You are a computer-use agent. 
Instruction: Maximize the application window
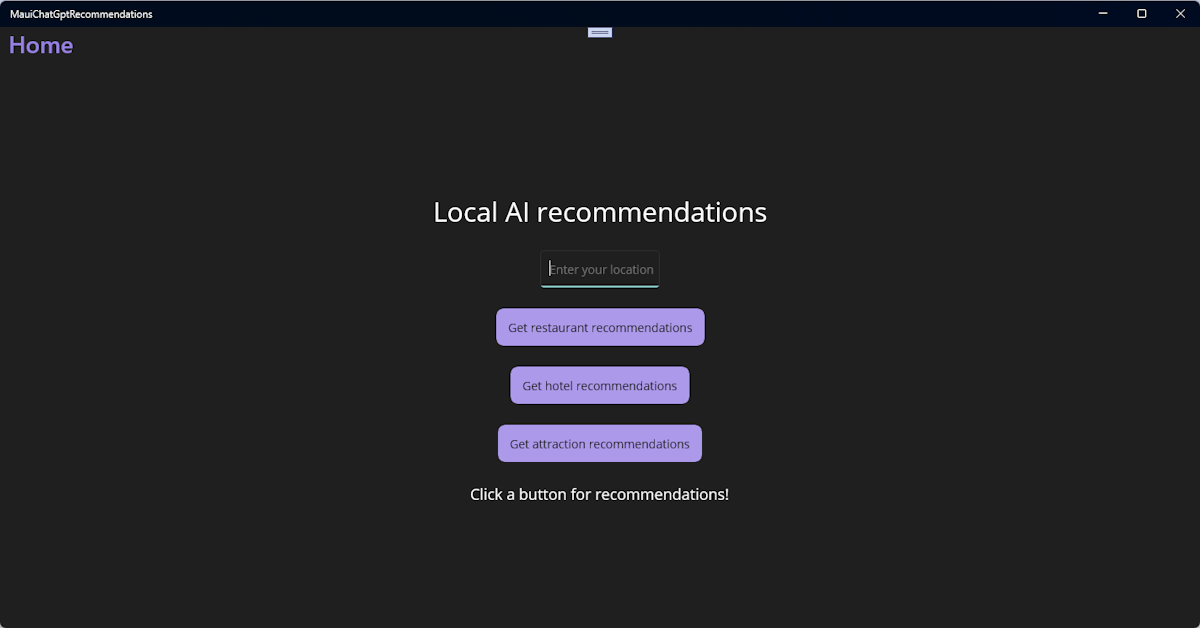point(1141,13)
